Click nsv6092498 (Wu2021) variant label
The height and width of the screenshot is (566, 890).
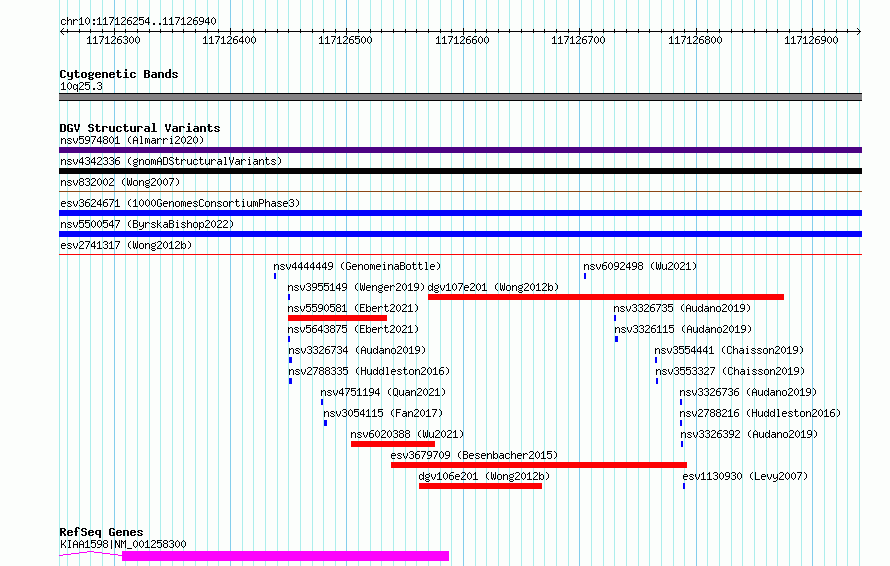tap(640, 266)
